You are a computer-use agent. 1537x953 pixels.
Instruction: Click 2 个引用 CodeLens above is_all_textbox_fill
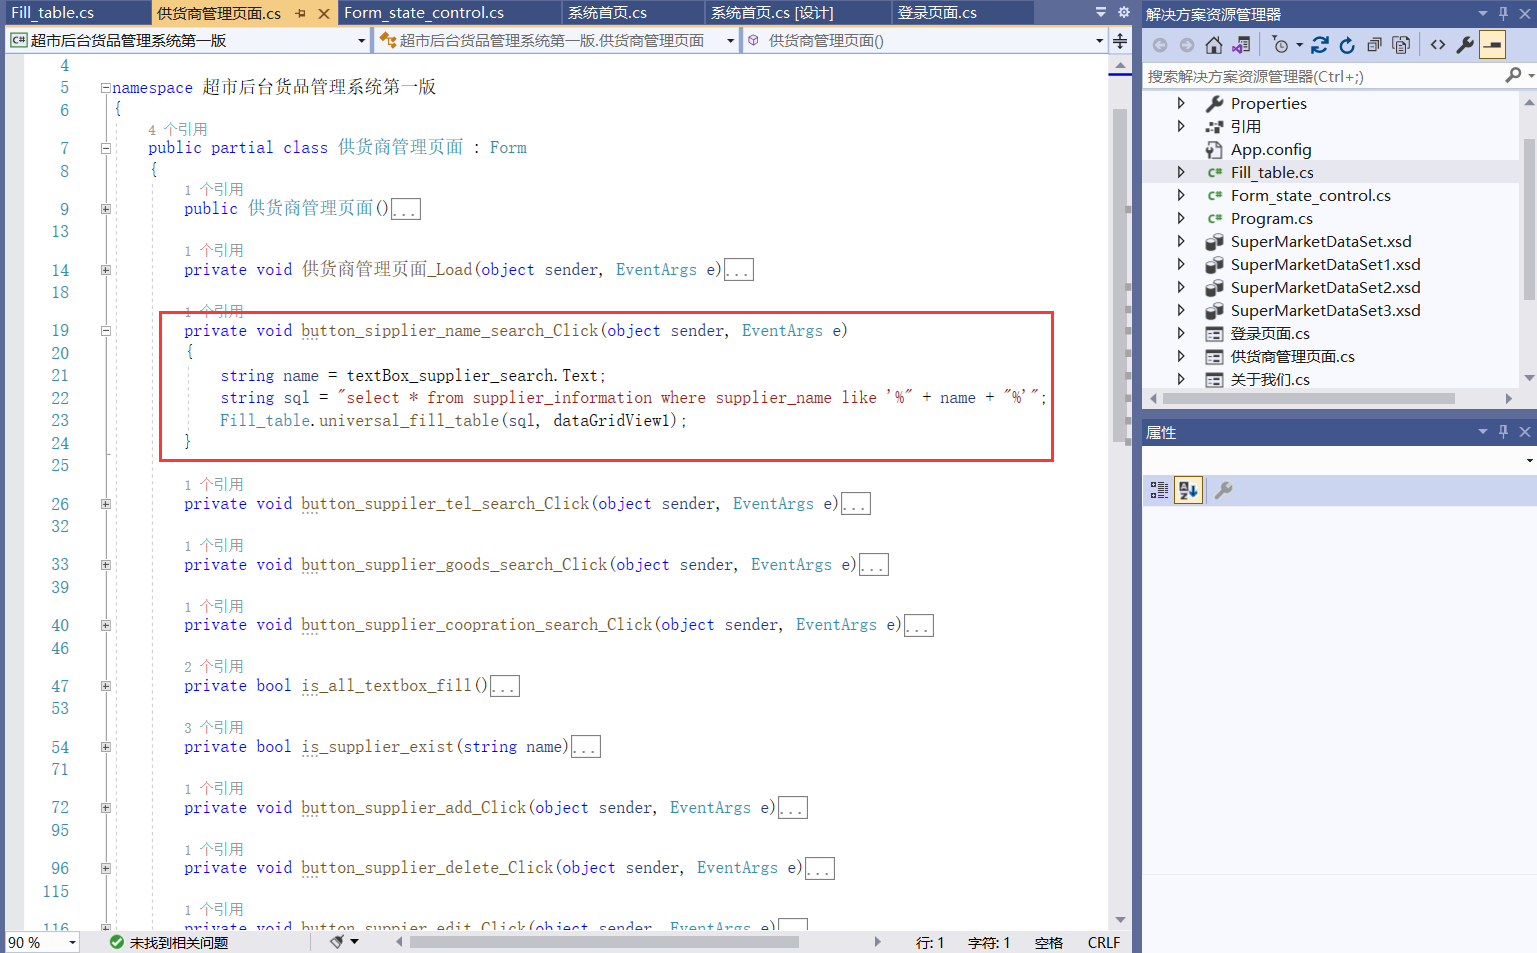214,666
